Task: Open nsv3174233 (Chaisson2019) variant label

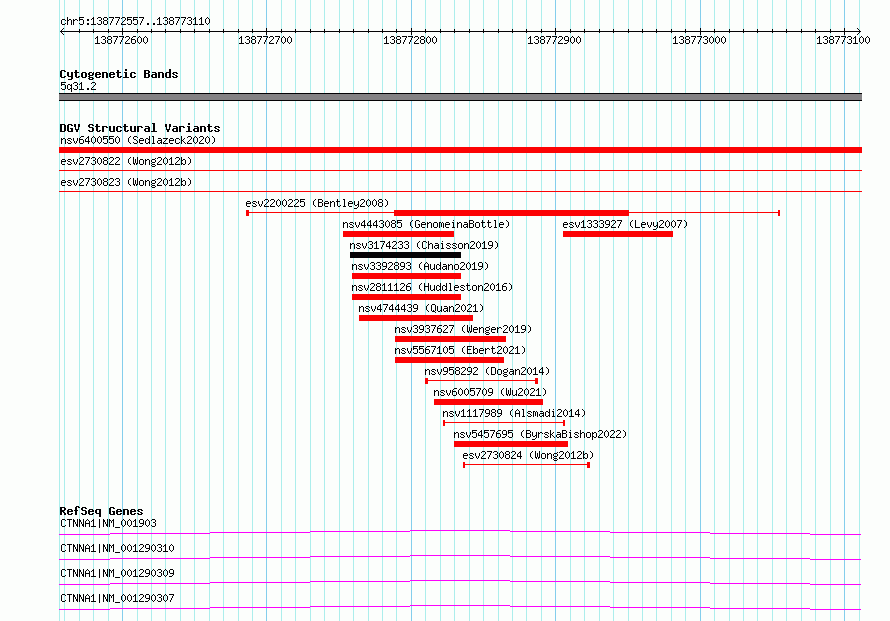Action: click(x=424, y=245)
